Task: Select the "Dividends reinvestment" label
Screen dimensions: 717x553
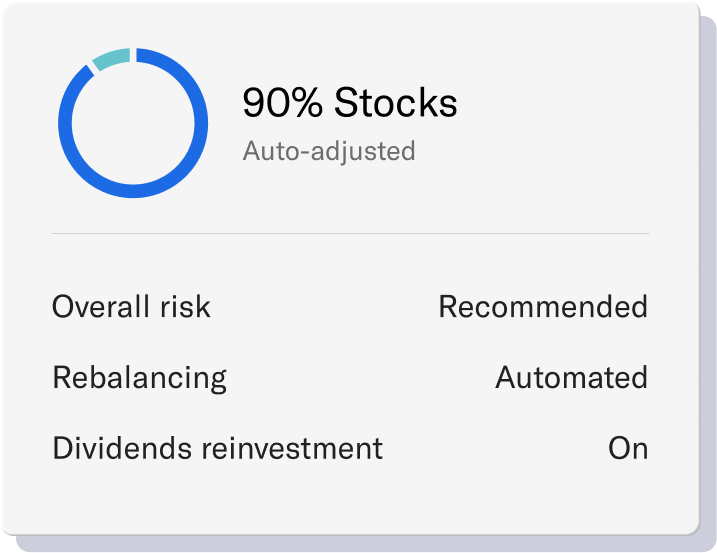Action: [217, 447]
